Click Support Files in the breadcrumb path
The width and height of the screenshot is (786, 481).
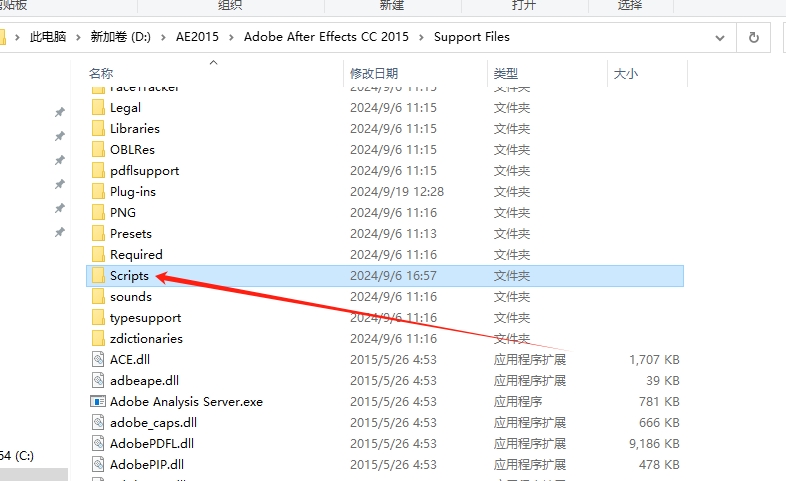pyautogui.click(x=472, y=37)
